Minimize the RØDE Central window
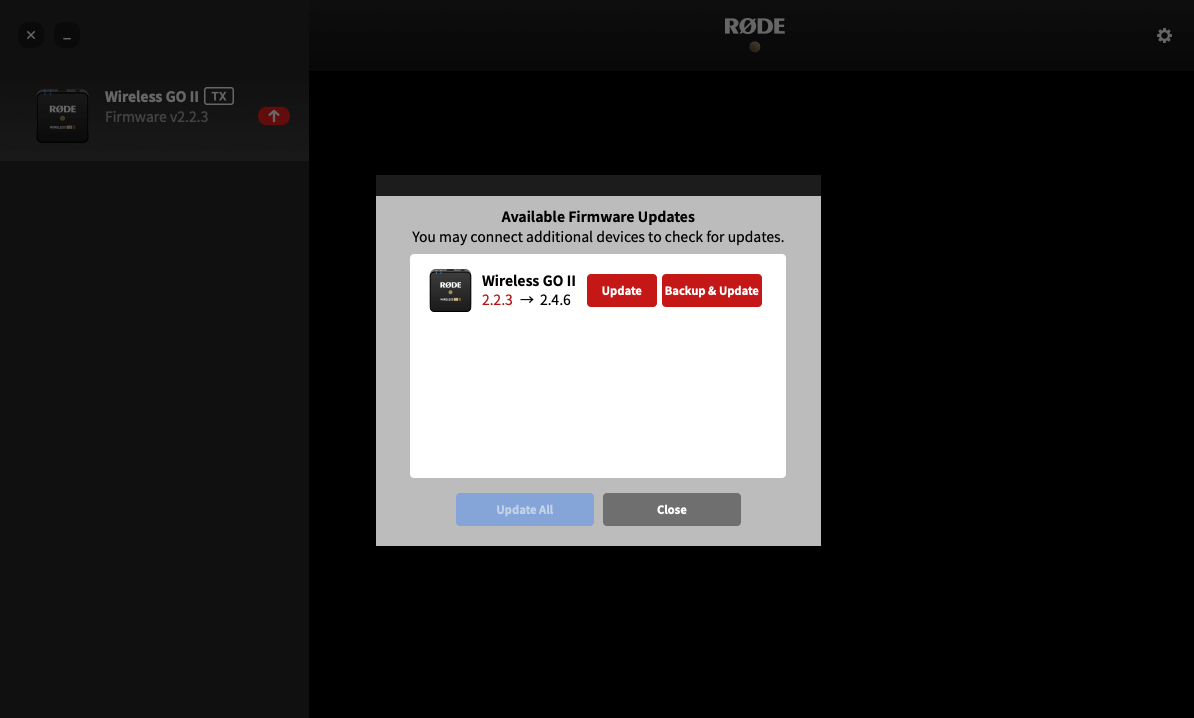This screenshot has height=718, width=1194. 66,35
